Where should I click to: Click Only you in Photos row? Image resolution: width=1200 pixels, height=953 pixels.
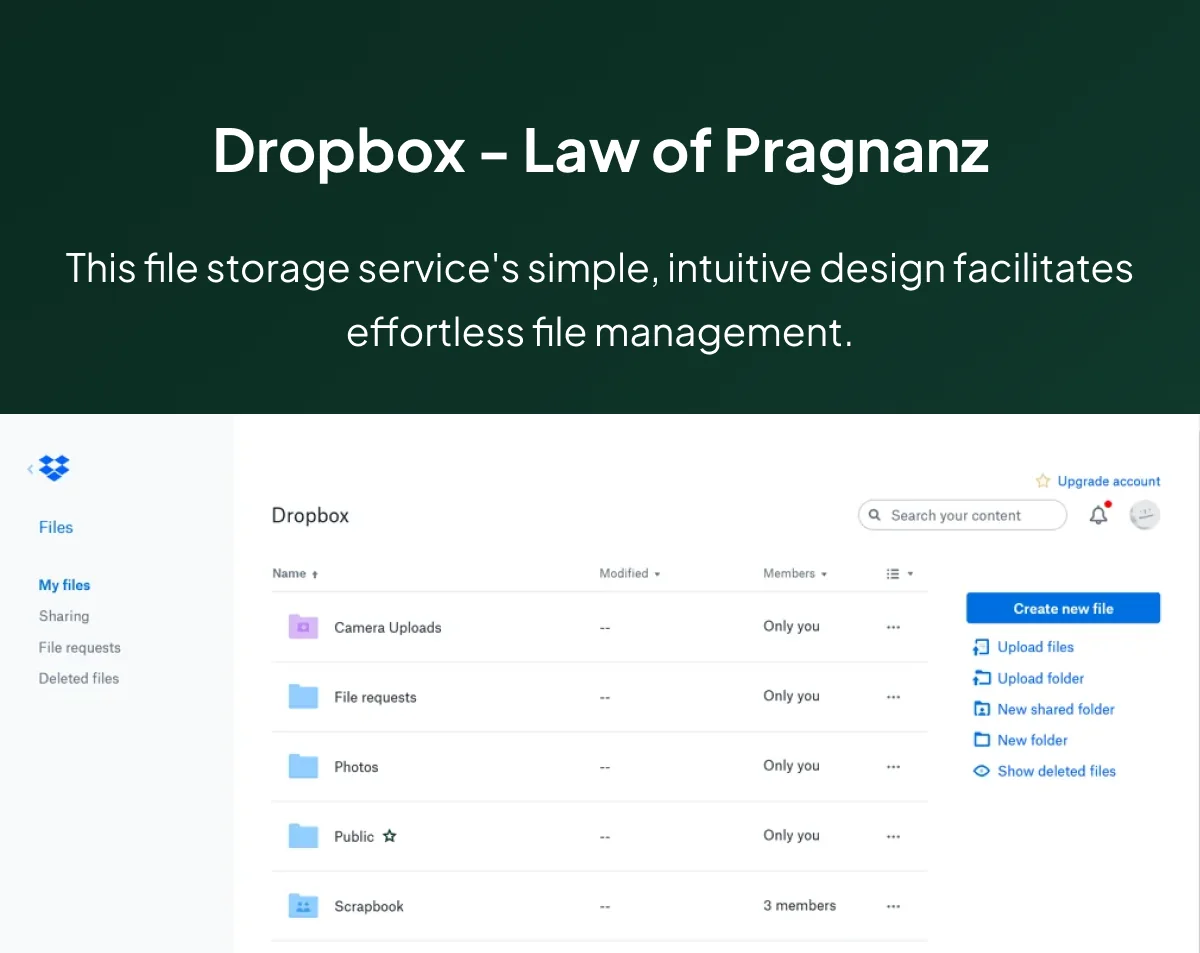click(x=791, y=765)
